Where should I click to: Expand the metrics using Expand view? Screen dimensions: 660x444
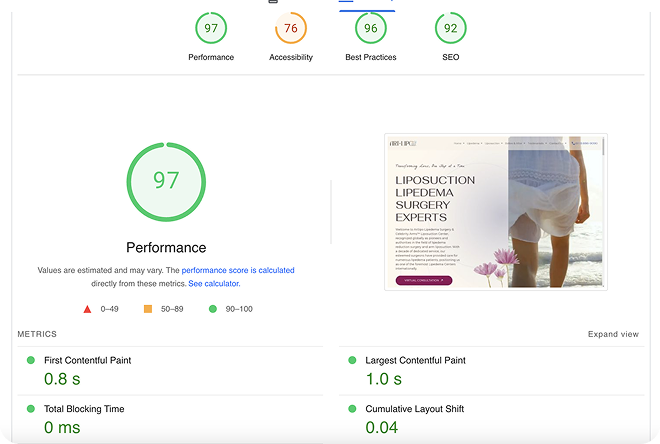(x=613, y=334)
